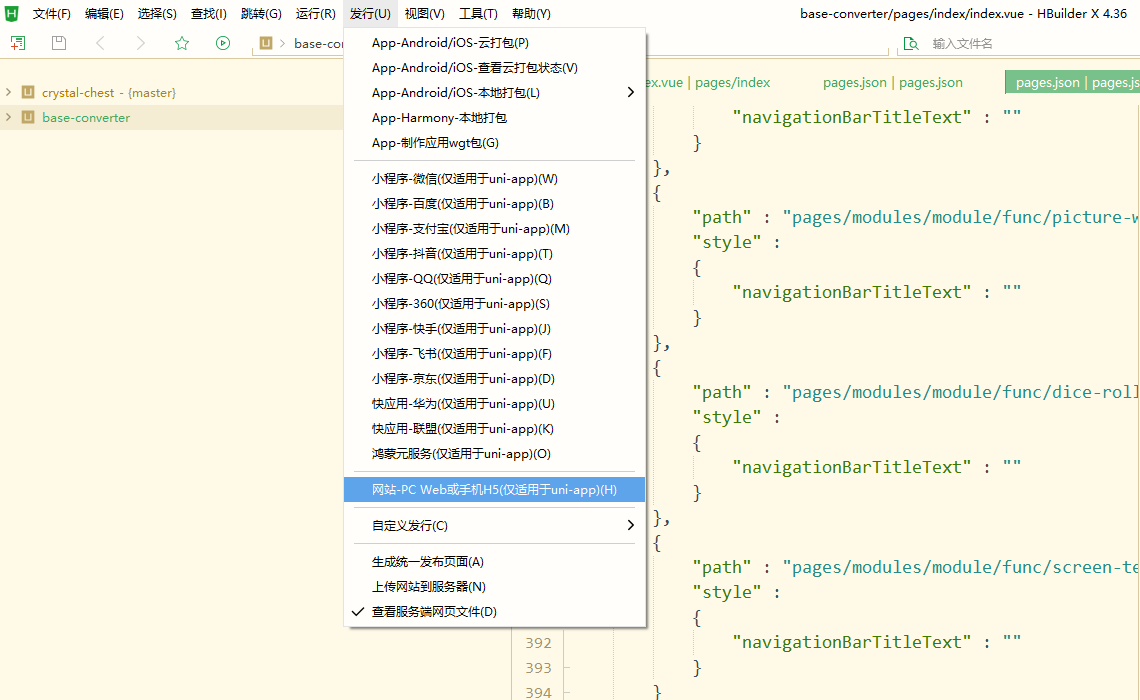Open the 选择(S) menu
This screenshot has width=1140, height=700.
(157, 14)
